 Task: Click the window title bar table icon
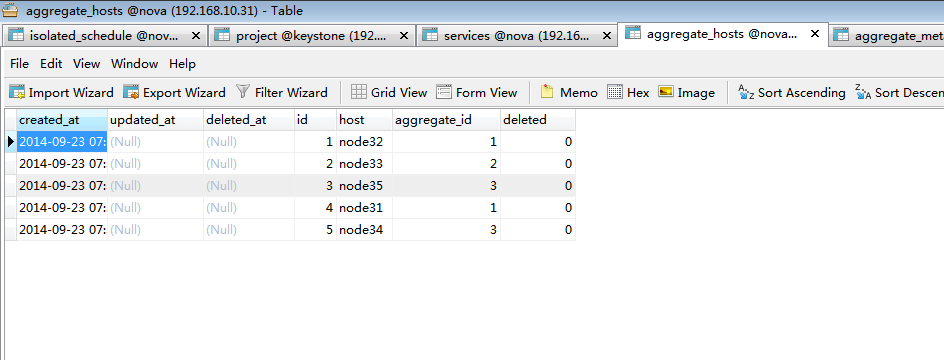[10, 10]
